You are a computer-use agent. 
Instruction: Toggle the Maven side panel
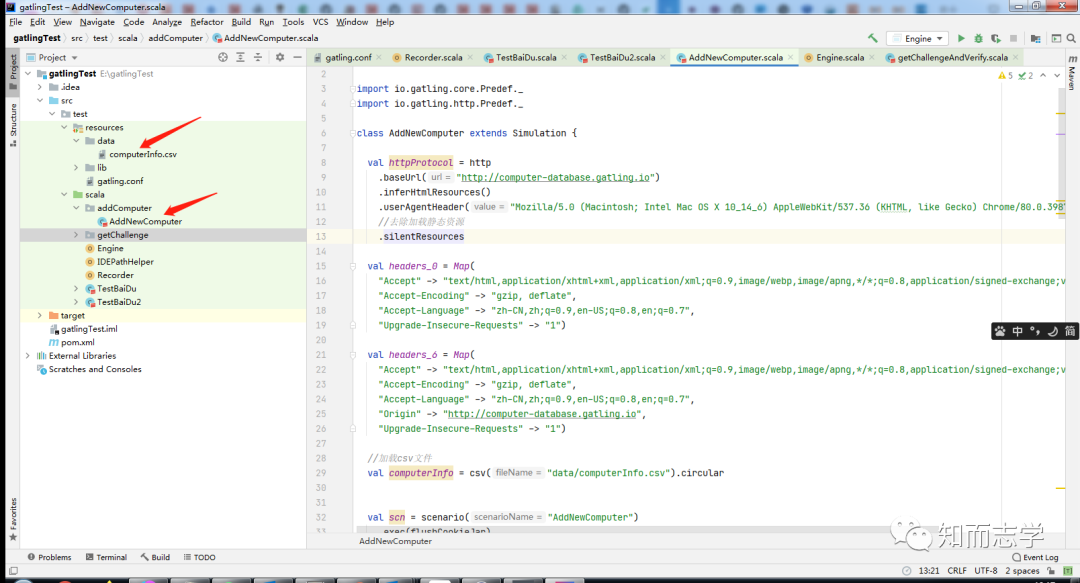click(1072, 72)
